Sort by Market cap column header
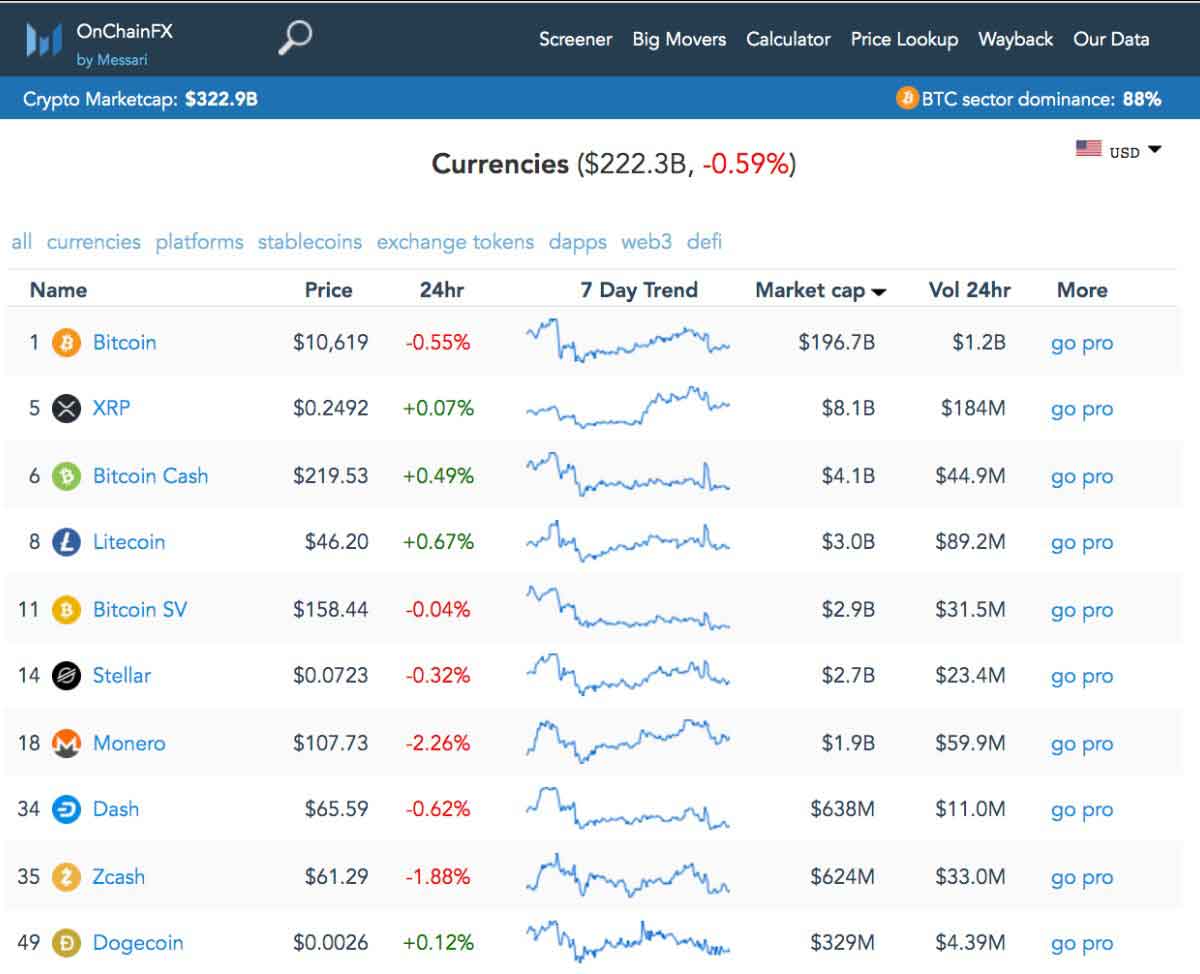Image resolution: width=1200 pixels, height=974 pixels. click(820, 290)
